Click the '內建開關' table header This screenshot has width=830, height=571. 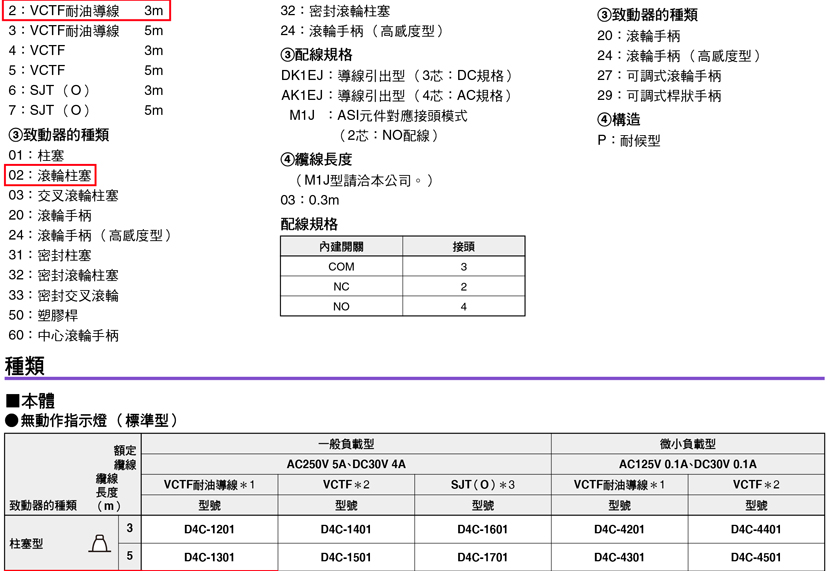pyautogui.click(x=341, y=247)
